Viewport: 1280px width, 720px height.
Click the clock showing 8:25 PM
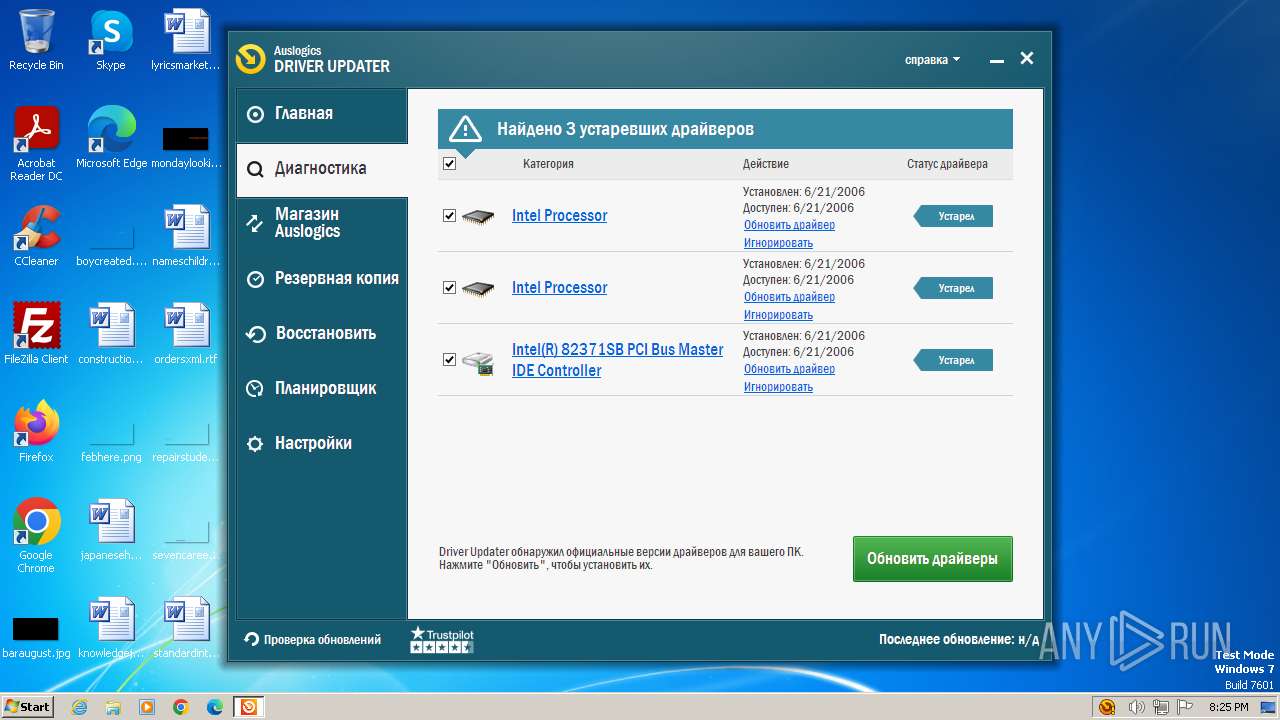[1228, 707]
